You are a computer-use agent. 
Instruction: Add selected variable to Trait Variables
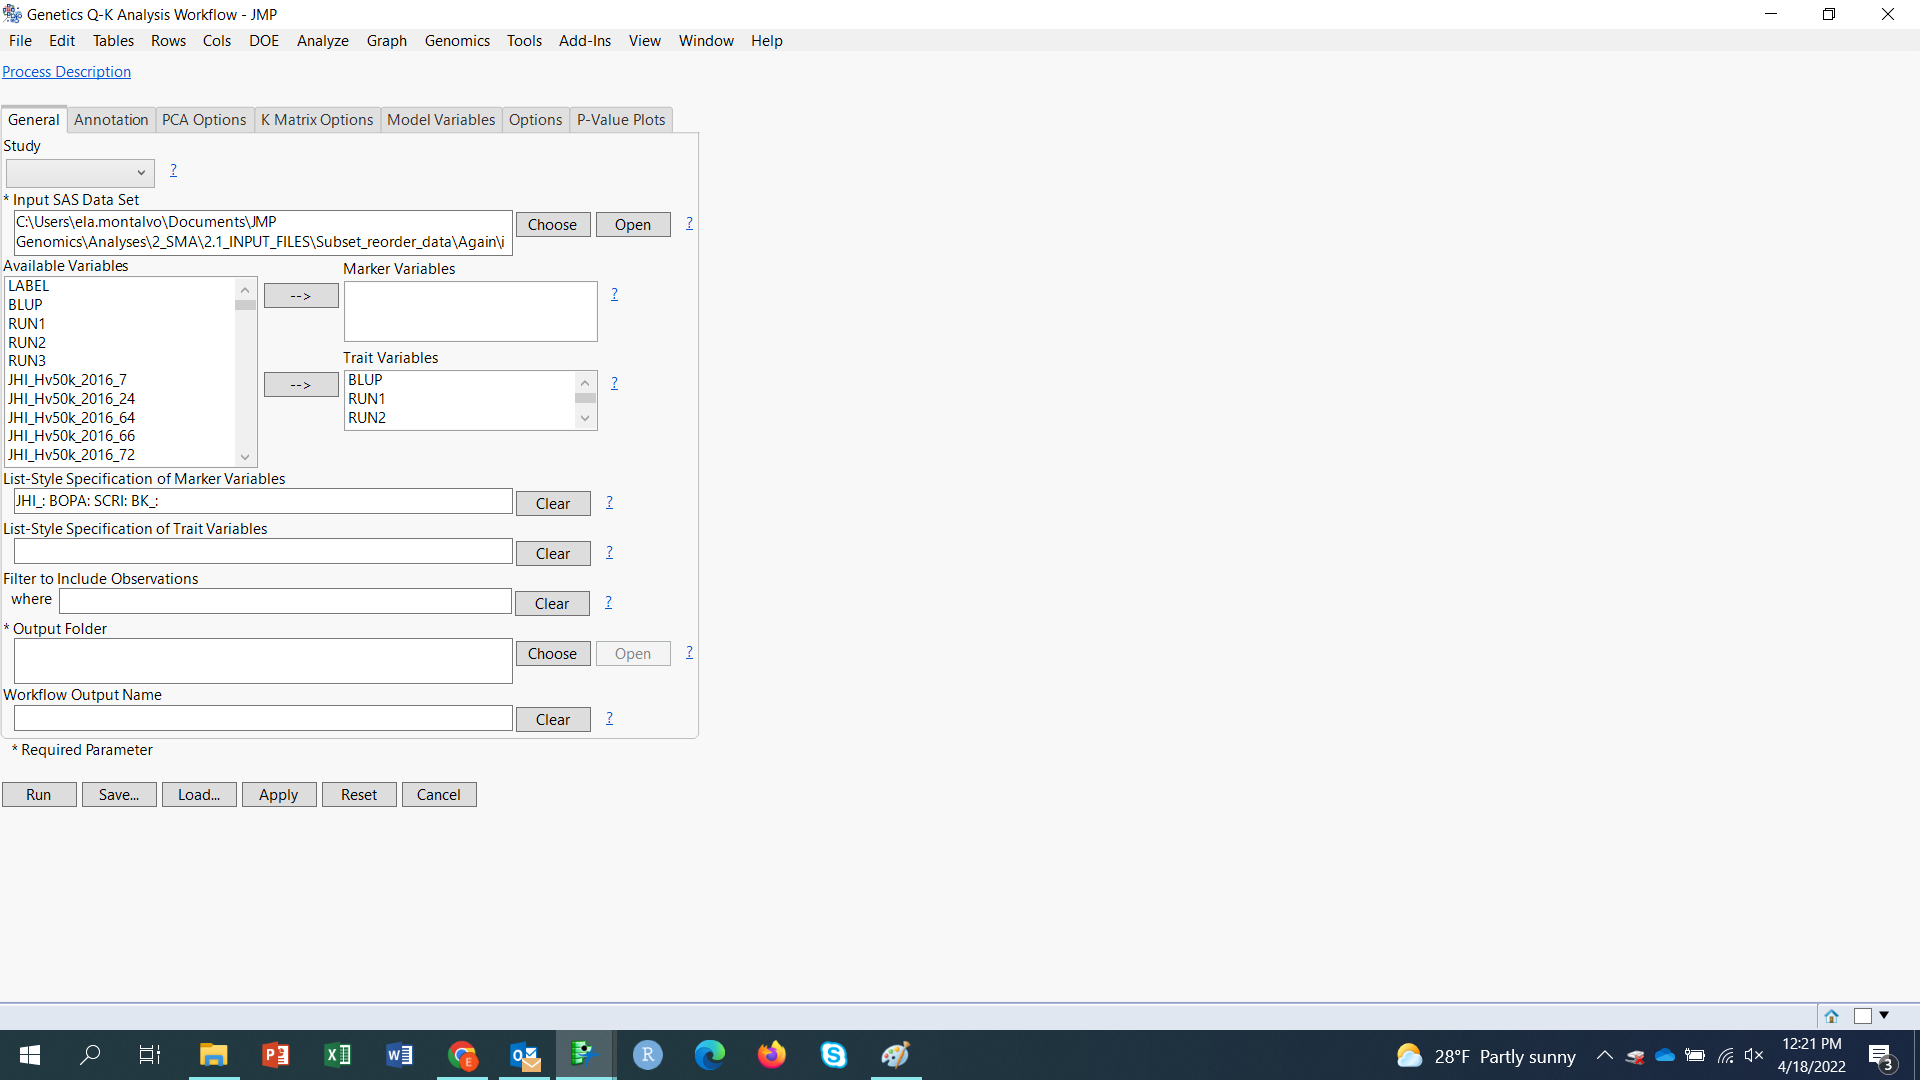[301, 385]
